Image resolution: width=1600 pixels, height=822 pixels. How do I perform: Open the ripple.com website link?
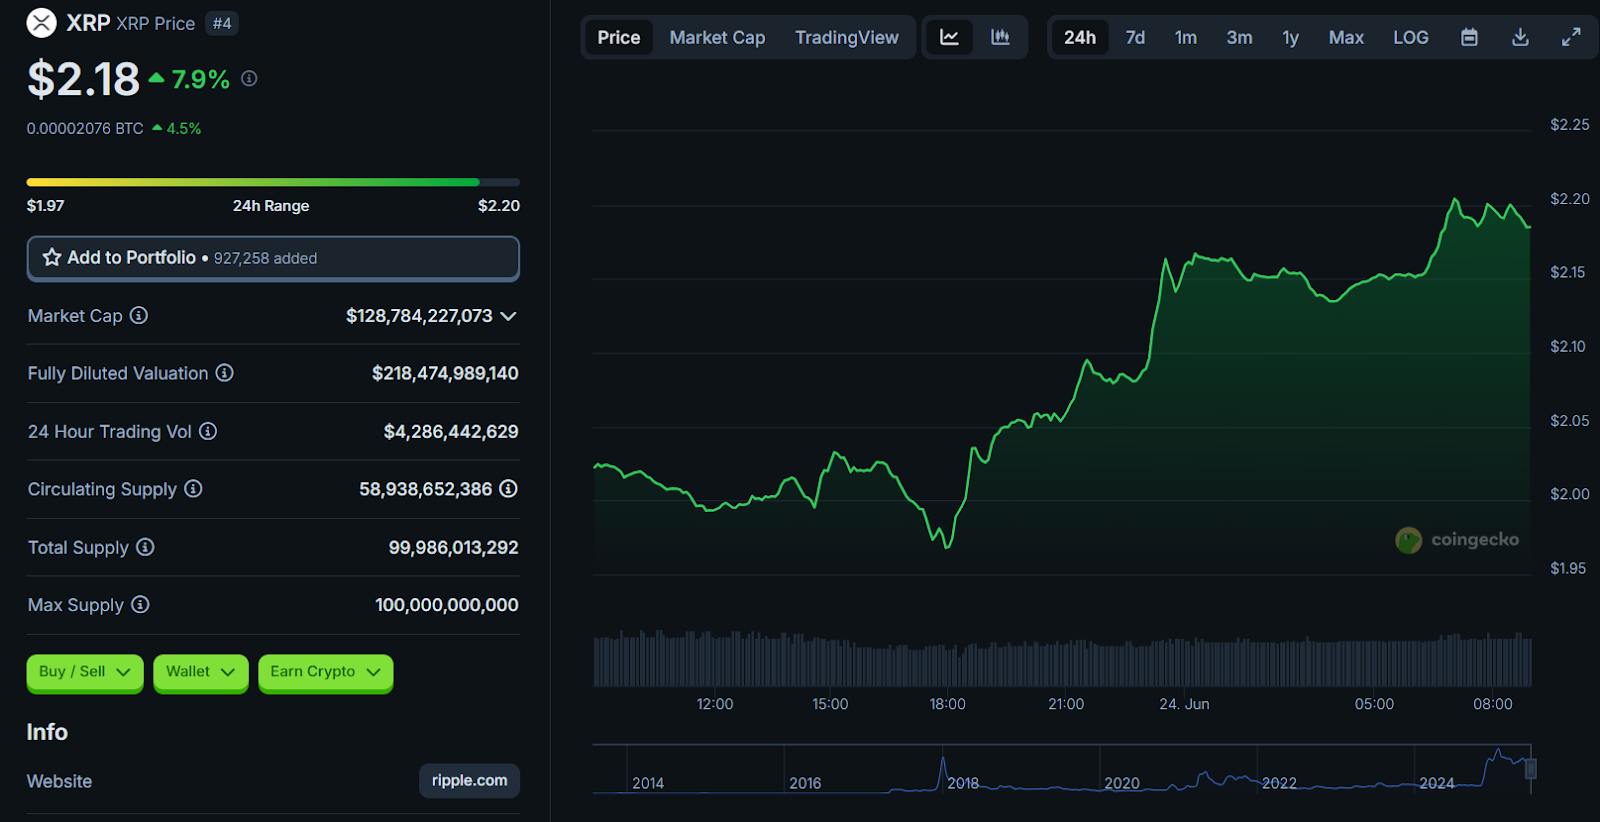(x=469, y=780)
